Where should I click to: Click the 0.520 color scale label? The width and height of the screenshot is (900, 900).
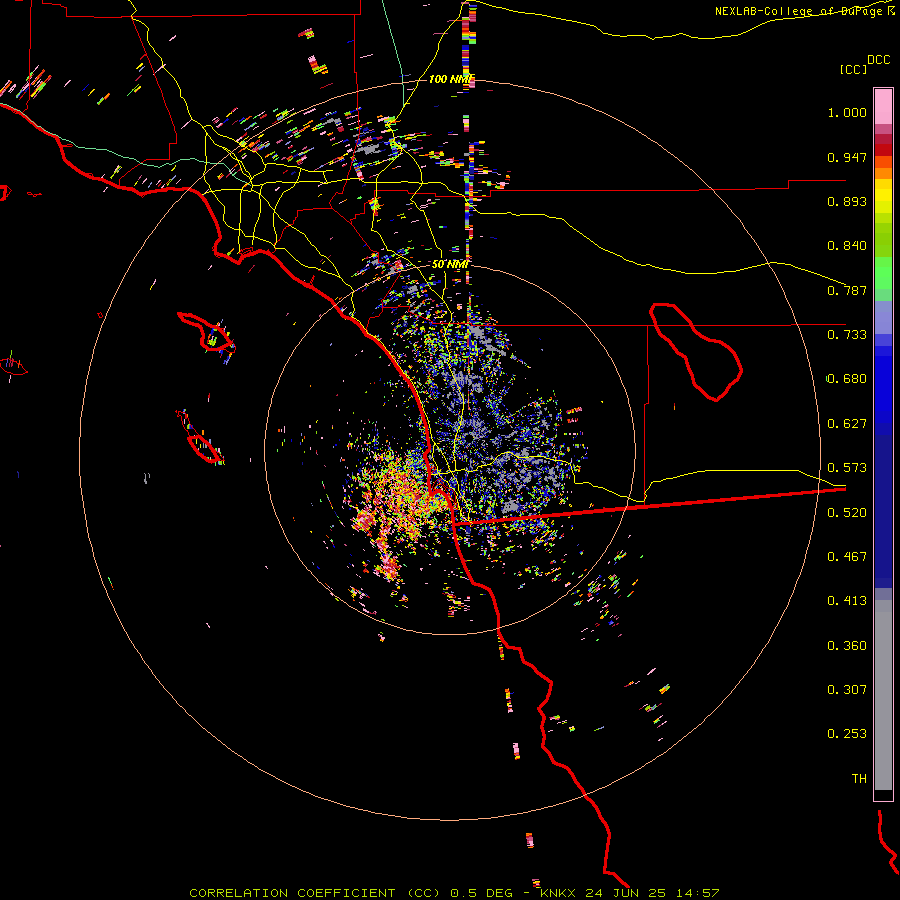[847, 513]
